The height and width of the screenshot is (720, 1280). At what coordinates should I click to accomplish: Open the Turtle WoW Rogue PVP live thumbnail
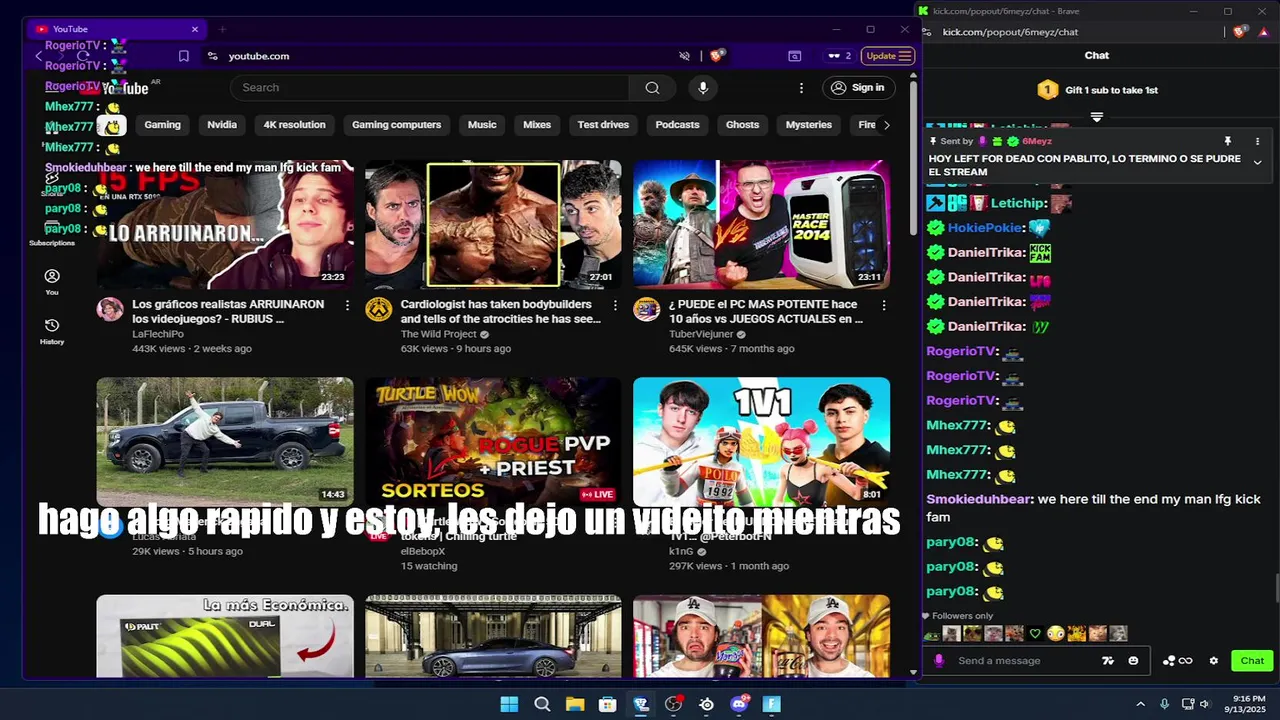pyautogui.click(x=493, y=441)
